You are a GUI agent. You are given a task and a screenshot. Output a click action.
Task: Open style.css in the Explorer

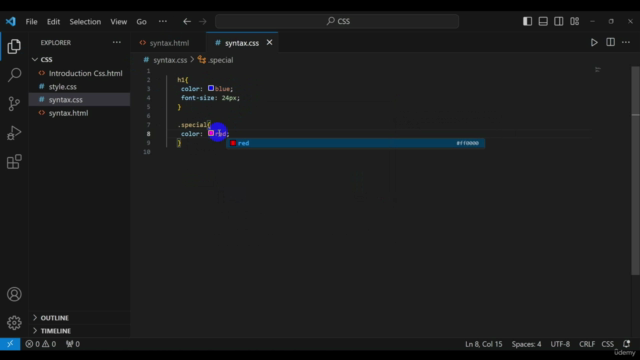click(62, 87)
